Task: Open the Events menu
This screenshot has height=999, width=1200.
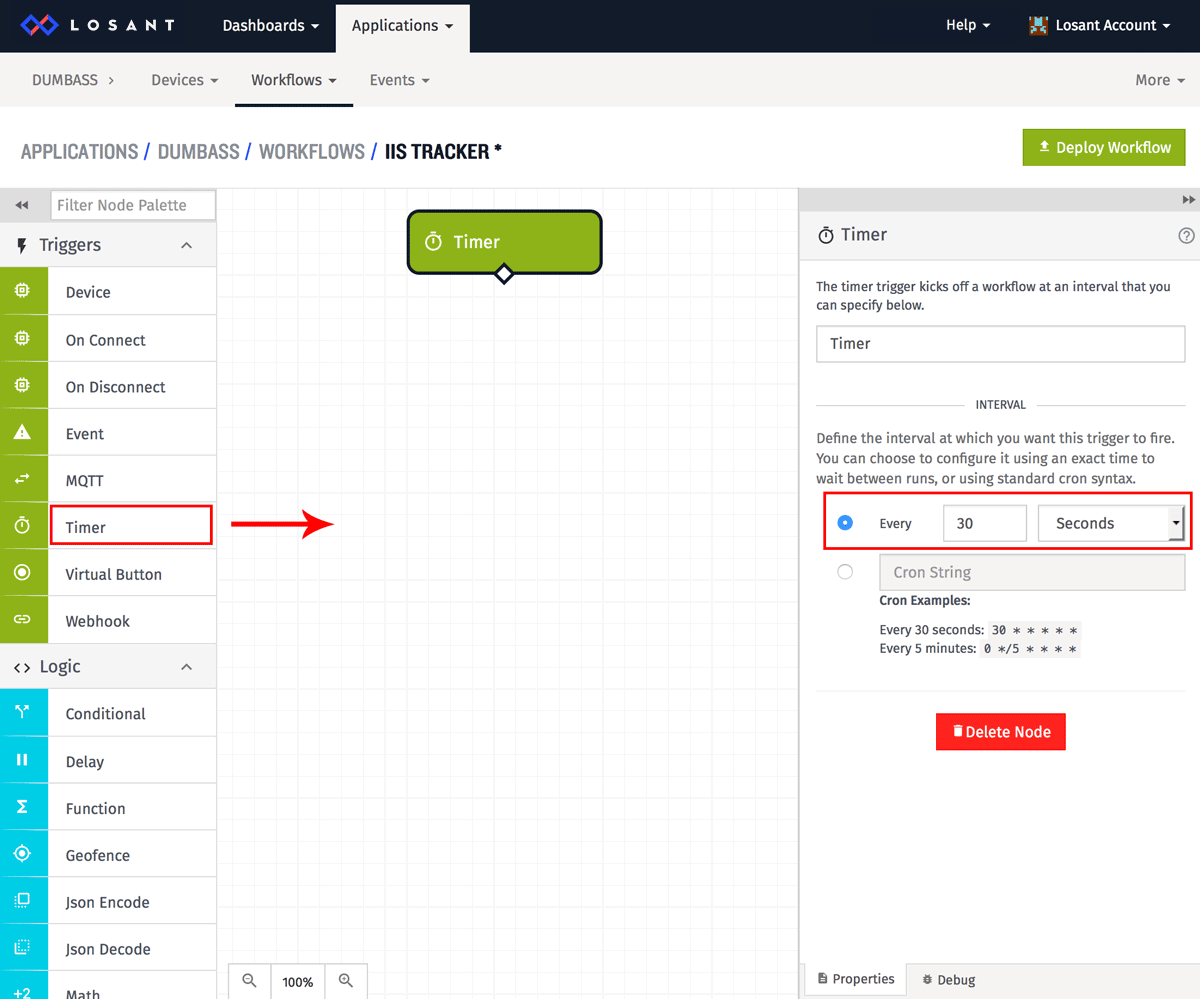Action: point(399,80)
